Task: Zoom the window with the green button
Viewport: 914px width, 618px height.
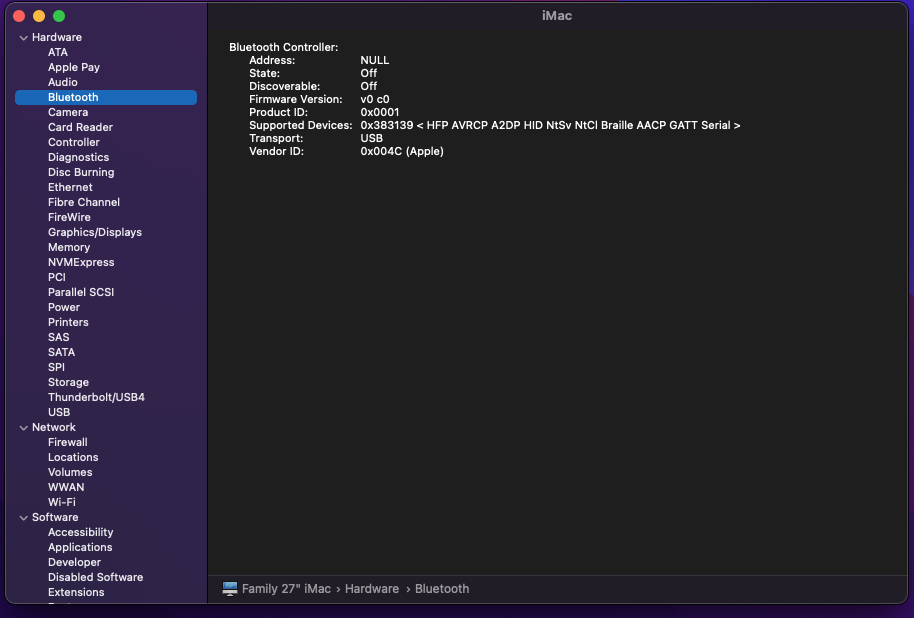Action: tap(59, 16)
